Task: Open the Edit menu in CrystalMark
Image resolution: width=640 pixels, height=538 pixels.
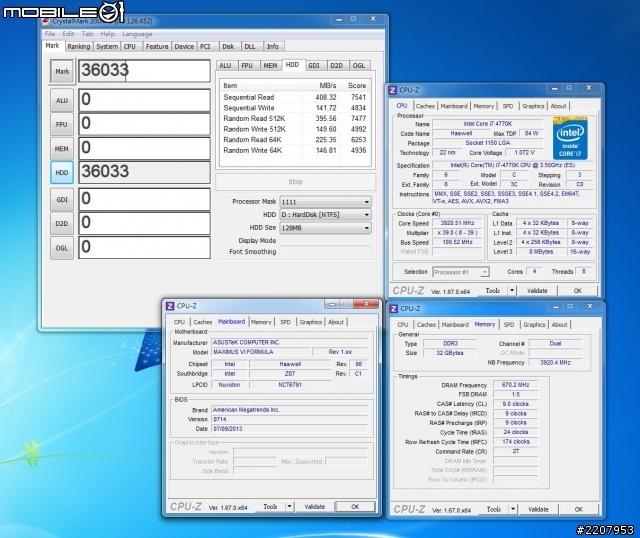Action: point(68,34)
